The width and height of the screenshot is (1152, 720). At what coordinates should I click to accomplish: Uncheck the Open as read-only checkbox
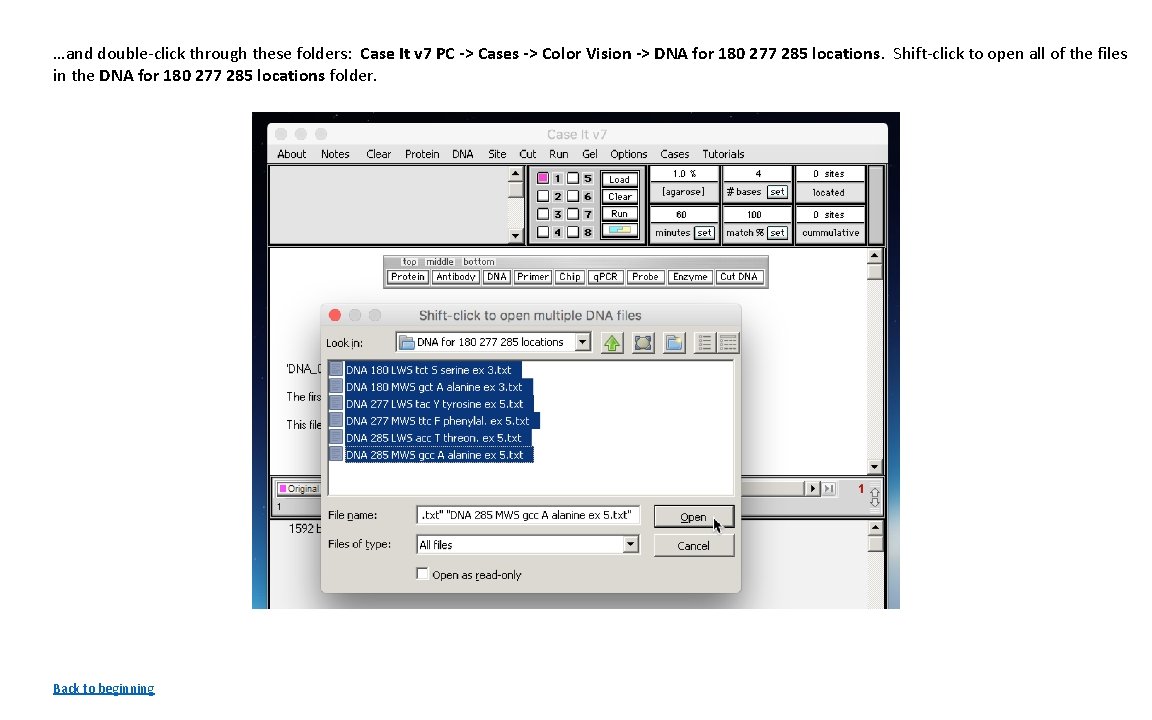[422, 574]
